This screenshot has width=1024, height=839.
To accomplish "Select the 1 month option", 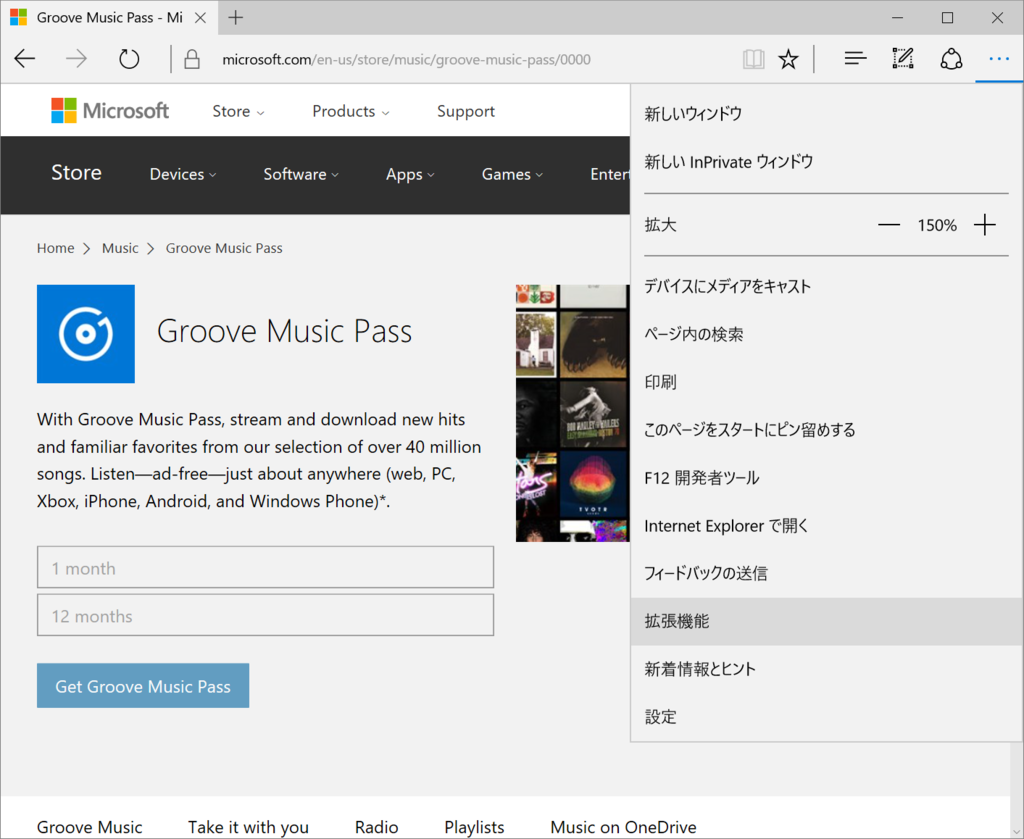I will pos(265,567).
